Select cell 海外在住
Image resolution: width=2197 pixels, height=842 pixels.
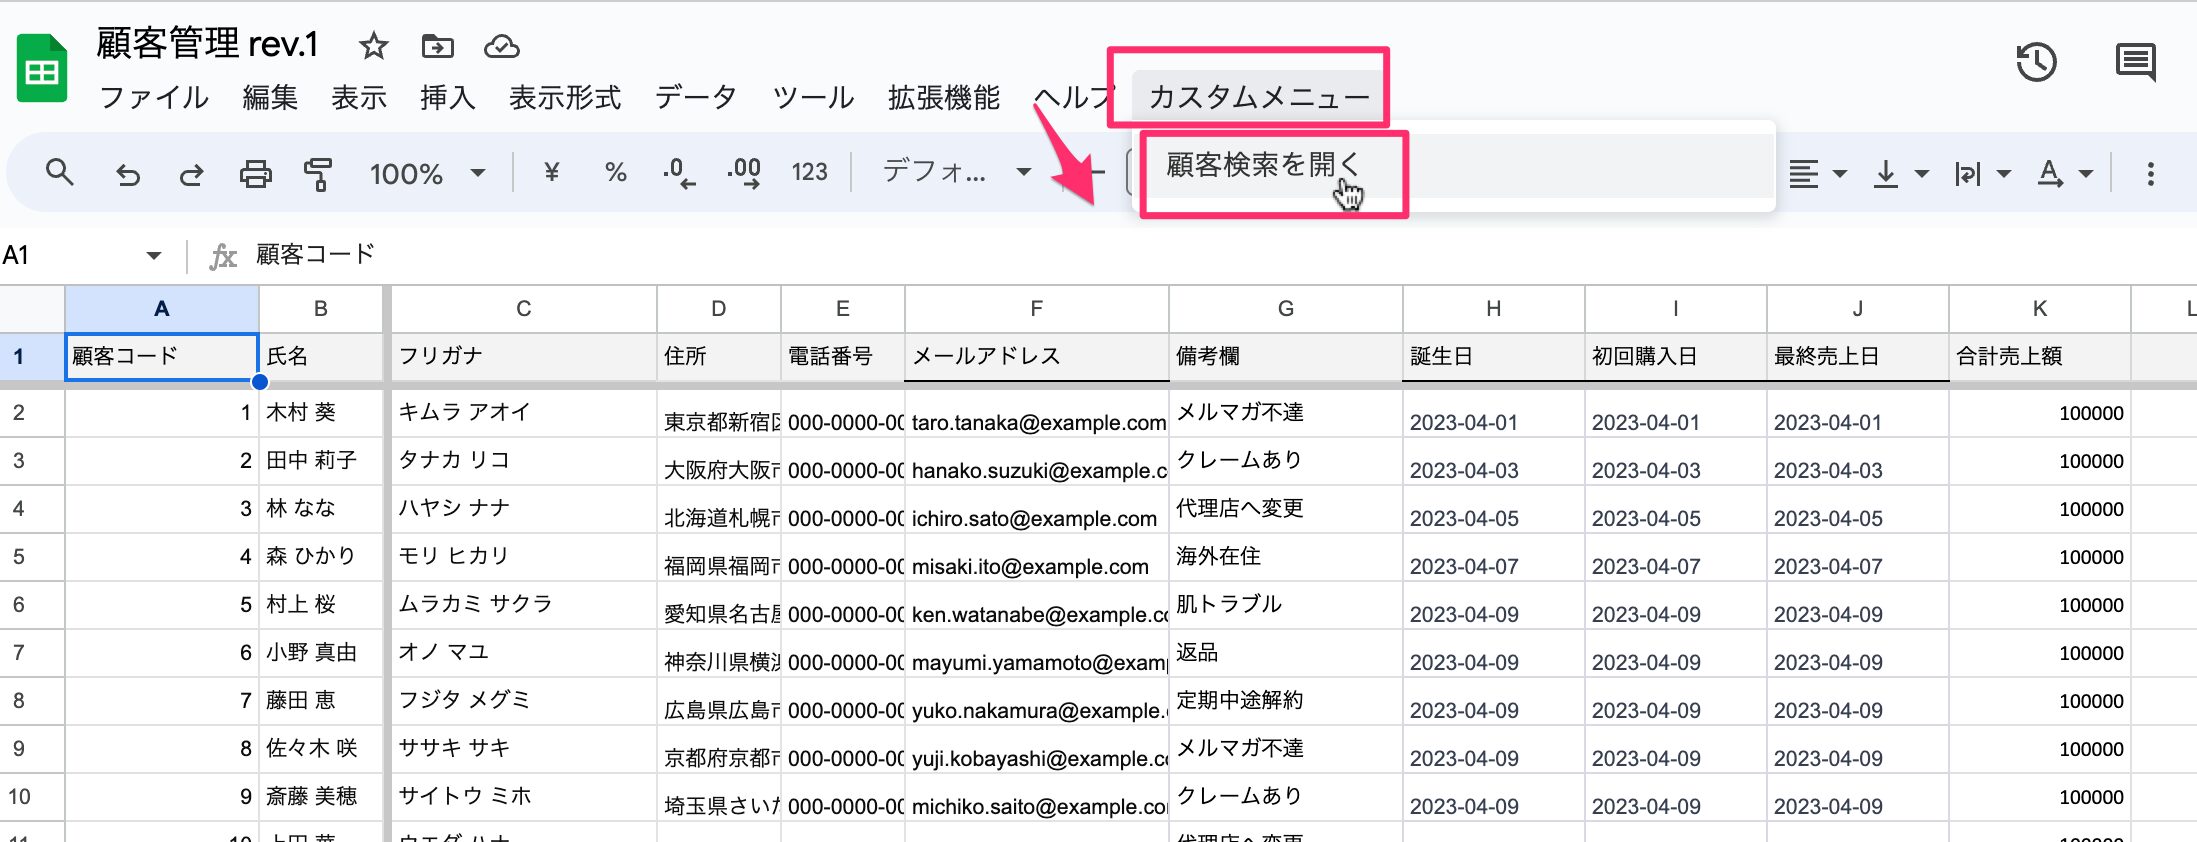(1286, 557)
